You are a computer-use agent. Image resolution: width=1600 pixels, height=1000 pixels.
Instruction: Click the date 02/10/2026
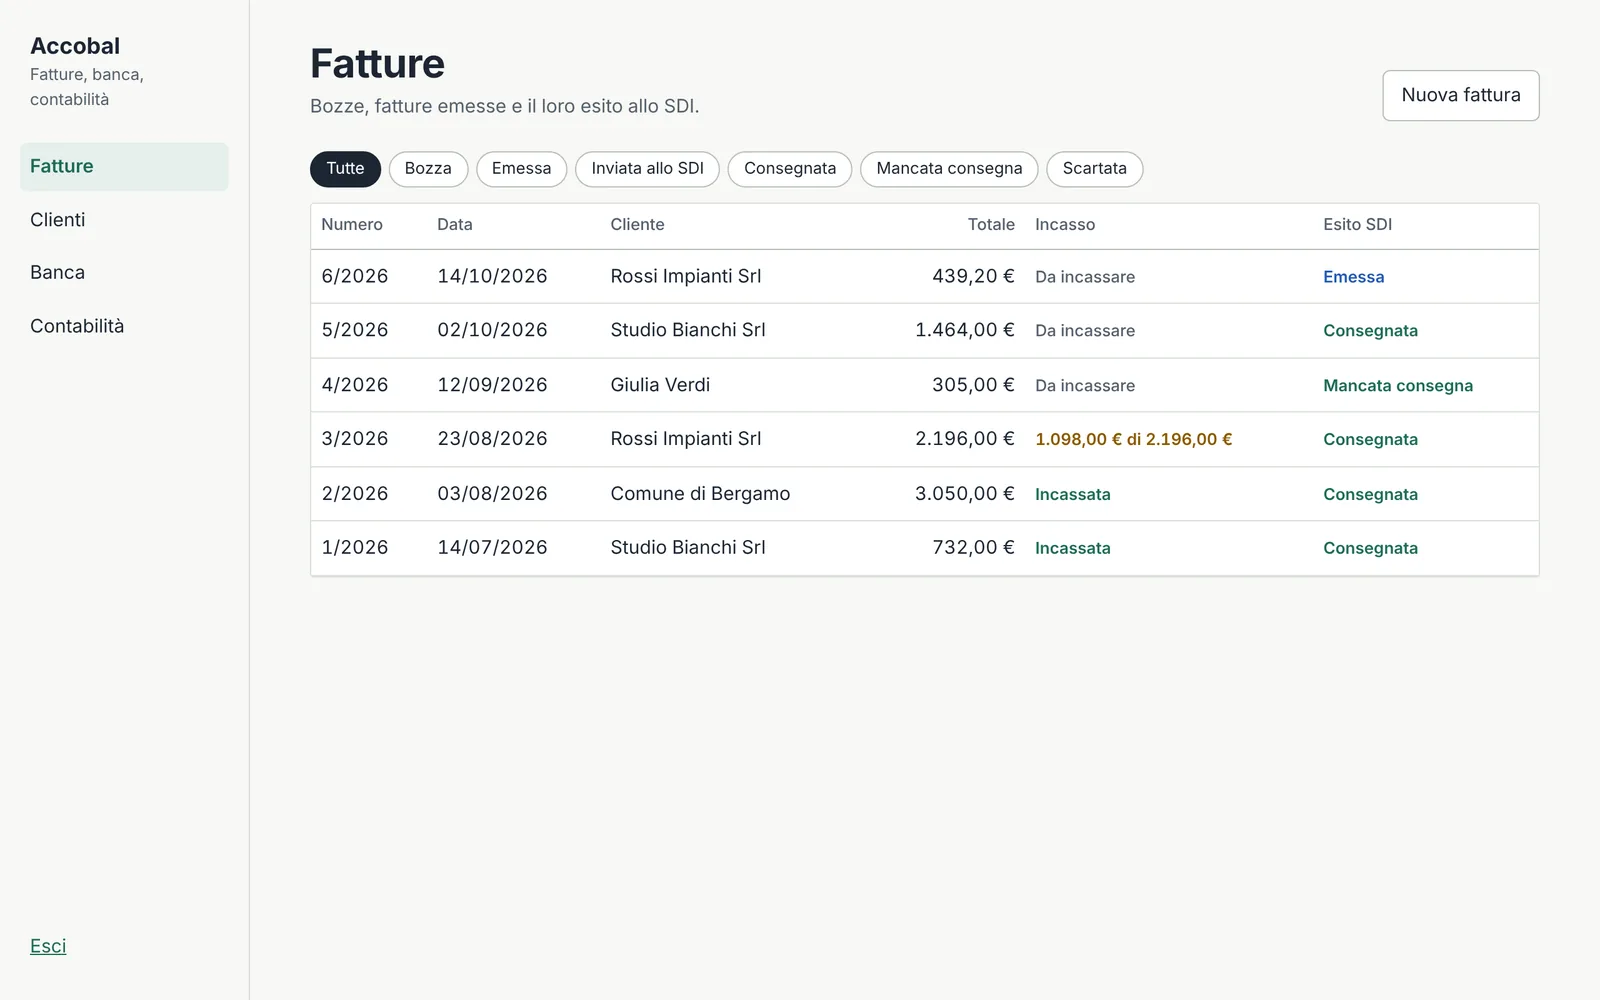pyautogui.click(x=492, y=331)
